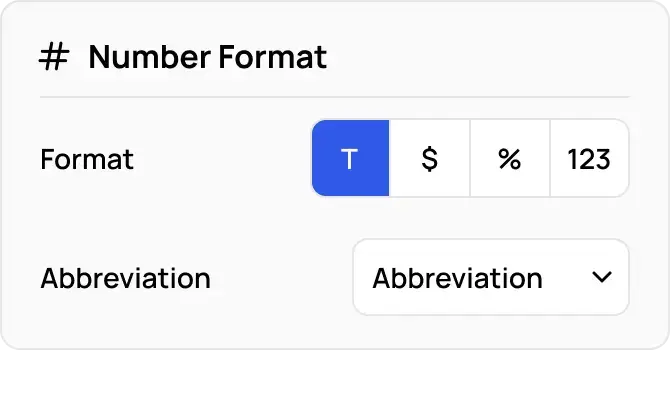Switch format to the dollar currency symbol
The height and width of the screenshot is (400, 670).
click(x=430, y=159)
